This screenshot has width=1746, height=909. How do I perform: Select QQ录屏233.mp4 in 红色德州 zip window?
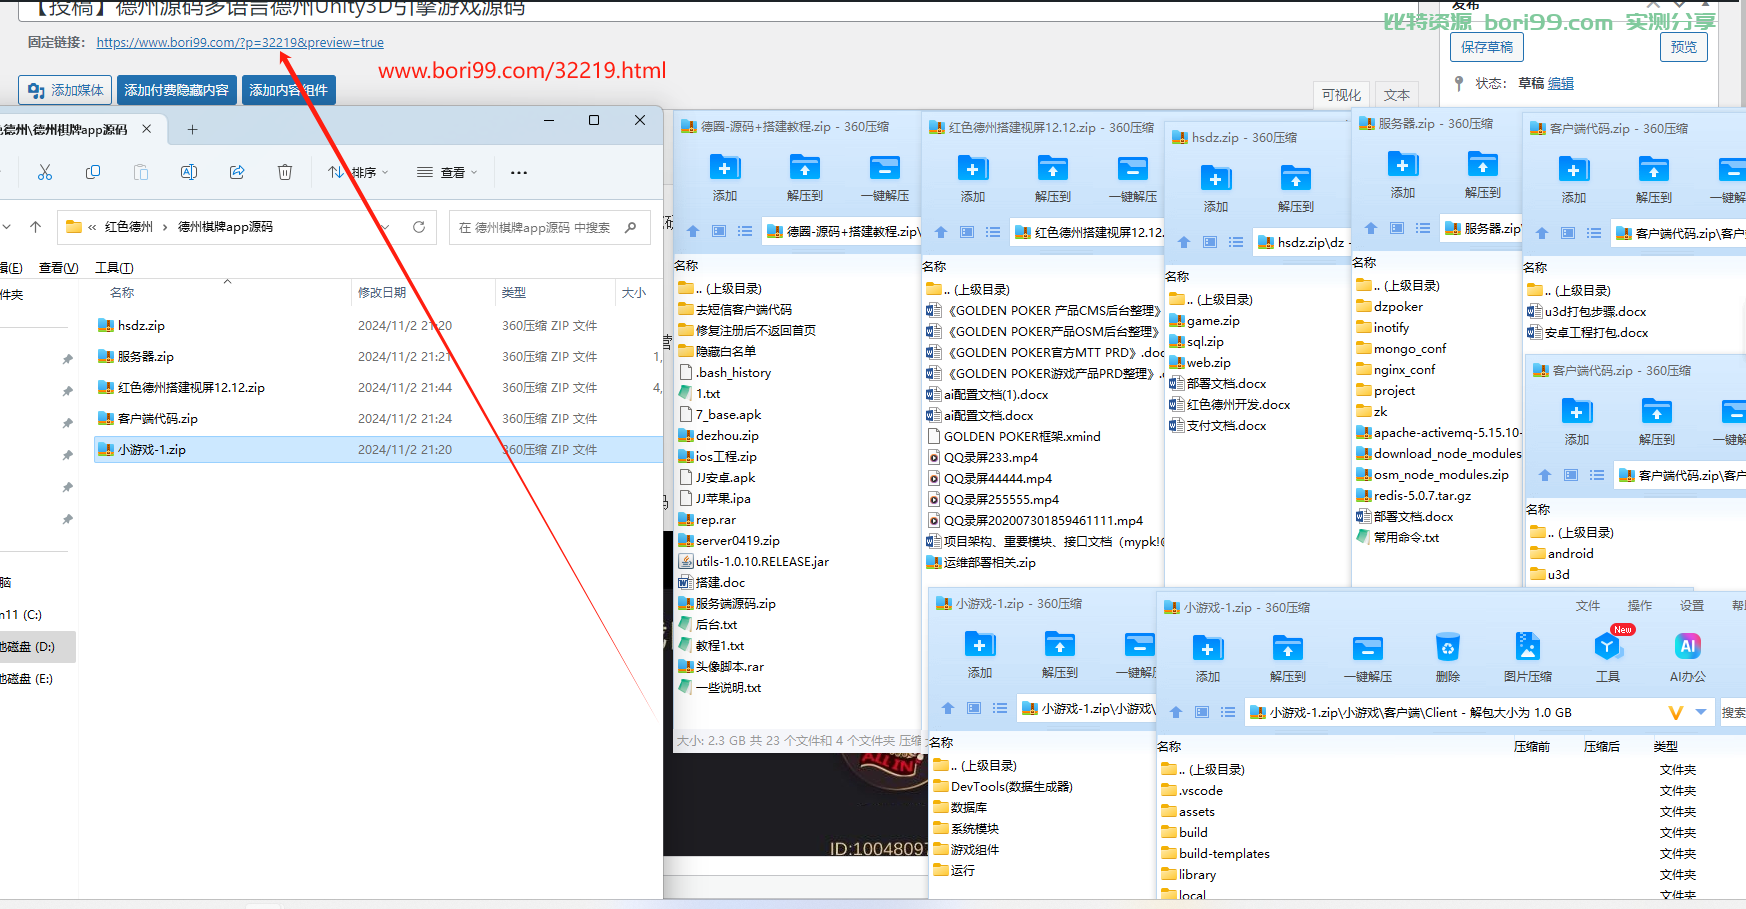pyautogui.click(x=991, y=457)
